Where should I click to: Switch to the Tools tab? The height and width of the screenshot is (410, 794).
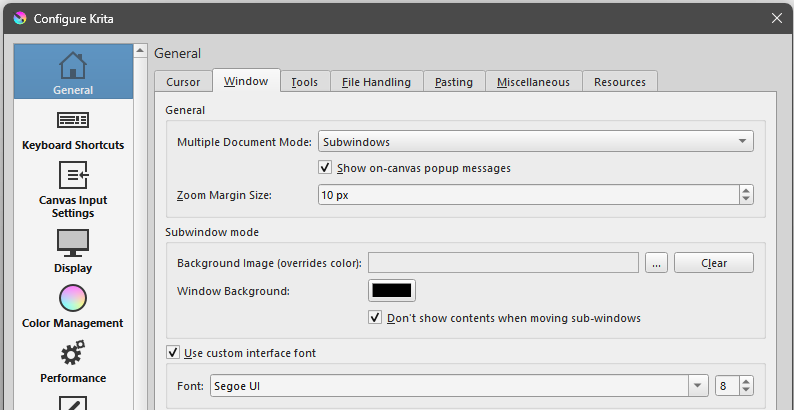pos(305,82)
